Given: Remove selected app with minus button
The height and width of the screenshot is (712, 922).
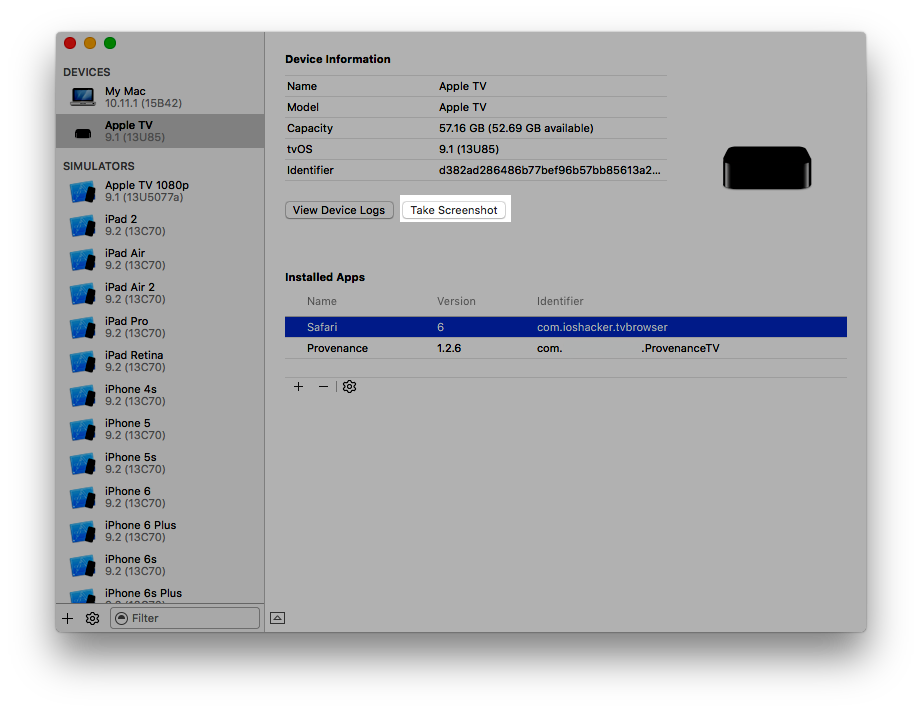Looking at the screenshot, I should click(x=323, y=387).
